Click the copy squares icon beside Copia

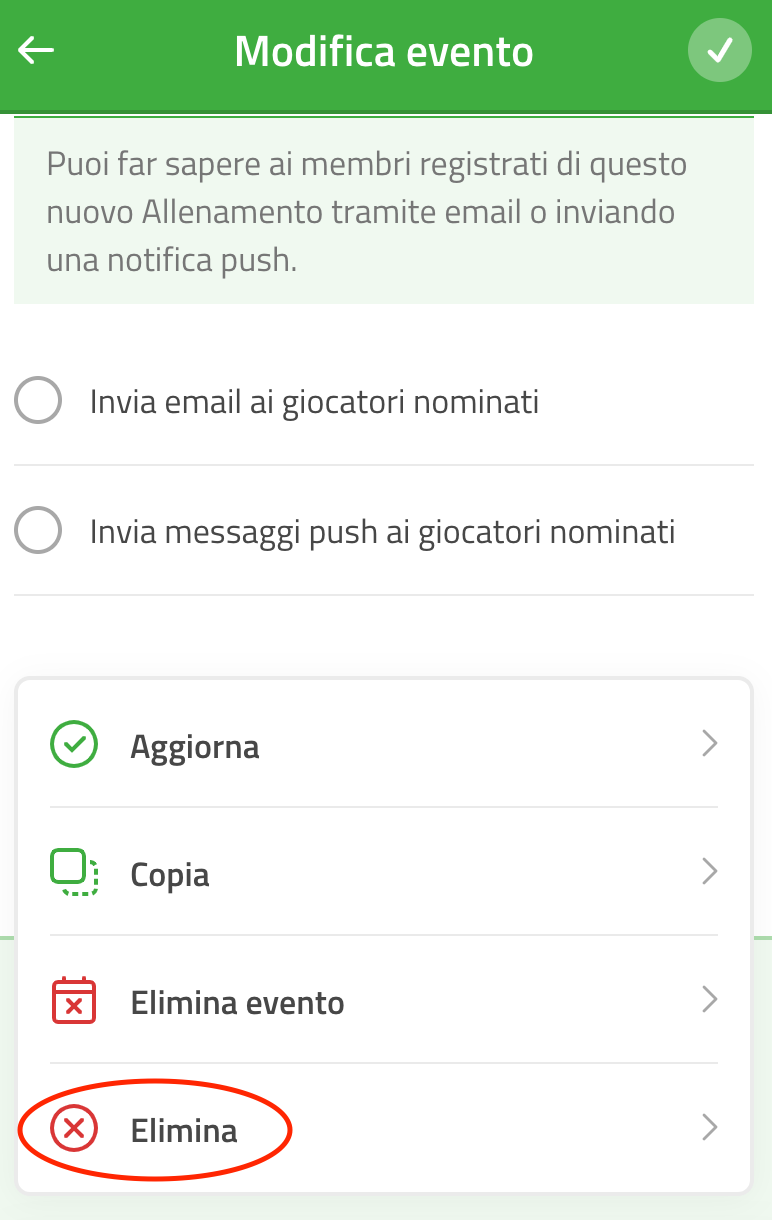click(x=74, y=873)
